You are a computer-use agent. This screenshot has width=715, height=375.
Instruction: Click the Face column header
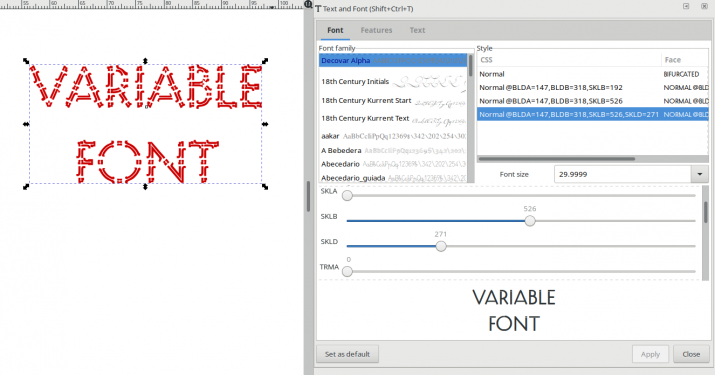685,60
